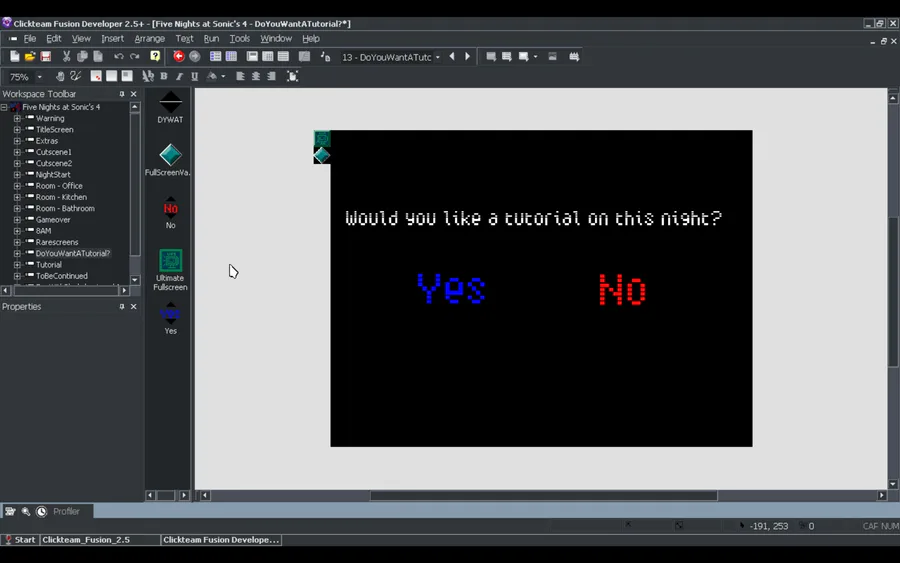Open the Storyboard Editor icon
The image size is (900, 563).
pos(215,56)
